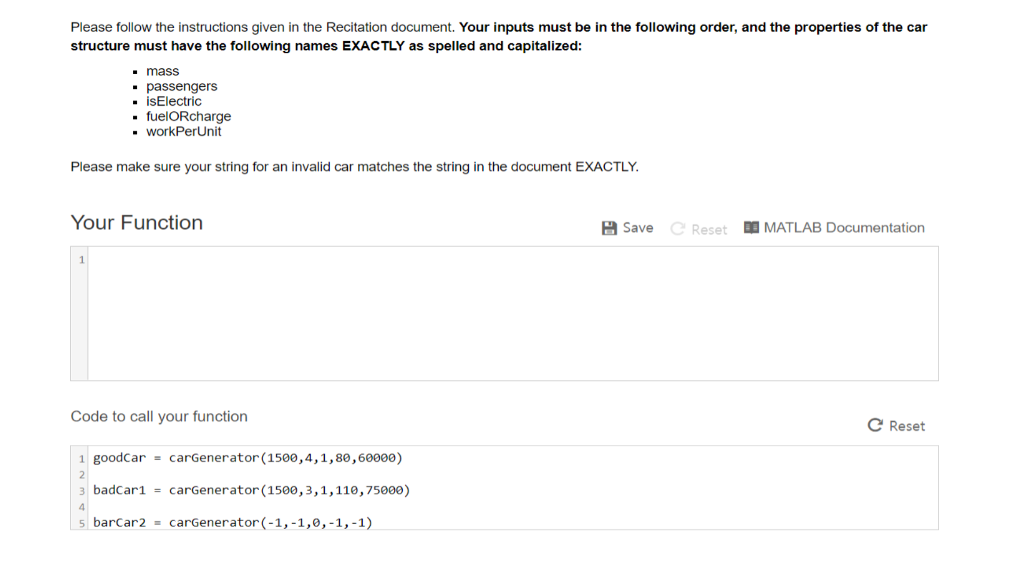
Task: Click line number 3 in the call code gutter
Action: click(x=80, y=490)
